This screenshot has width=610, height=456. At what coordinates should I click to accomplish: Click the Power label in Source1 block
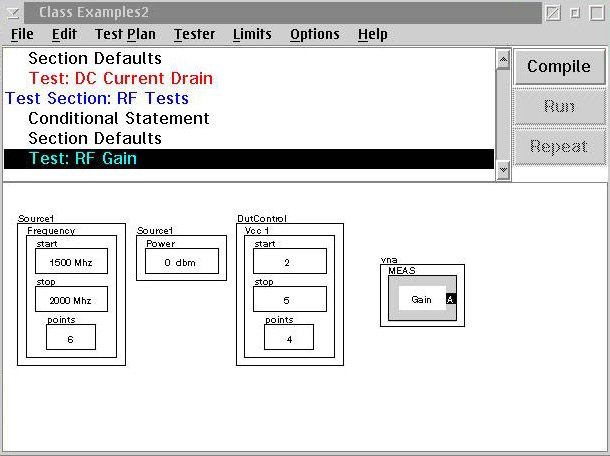[161, 244]
